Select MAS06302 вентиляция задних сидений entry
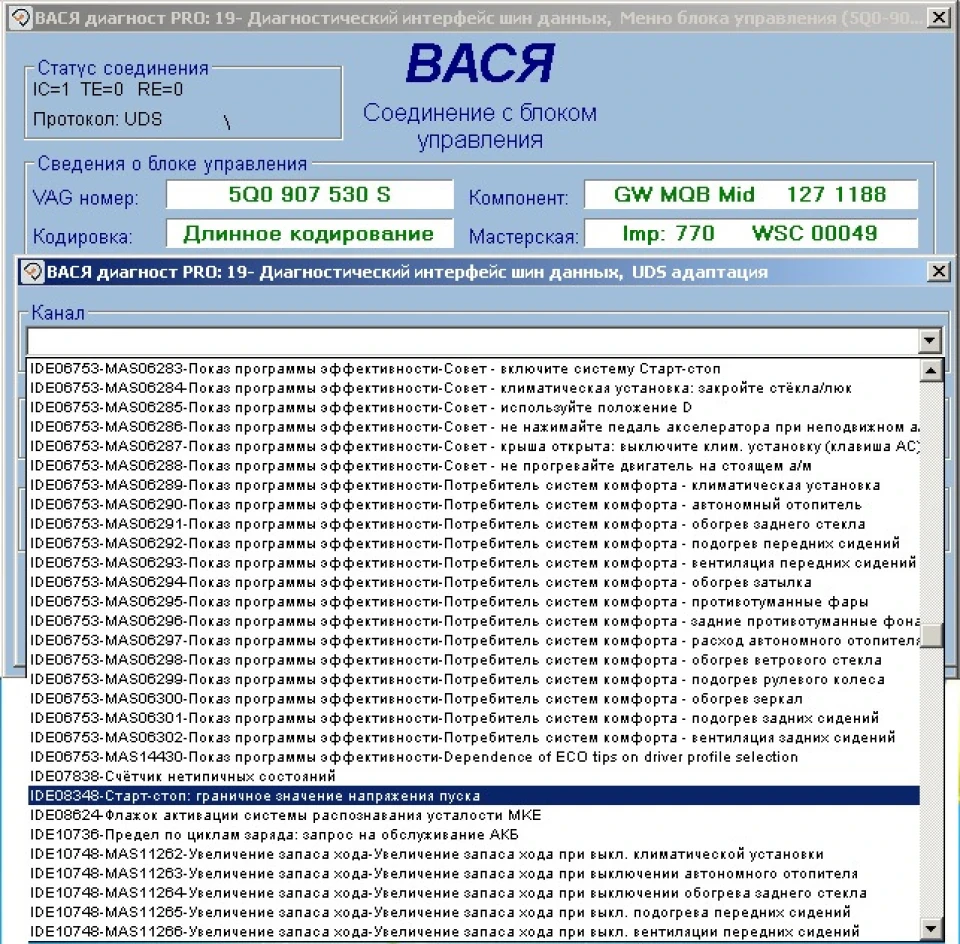 click(x=473, y=738)
